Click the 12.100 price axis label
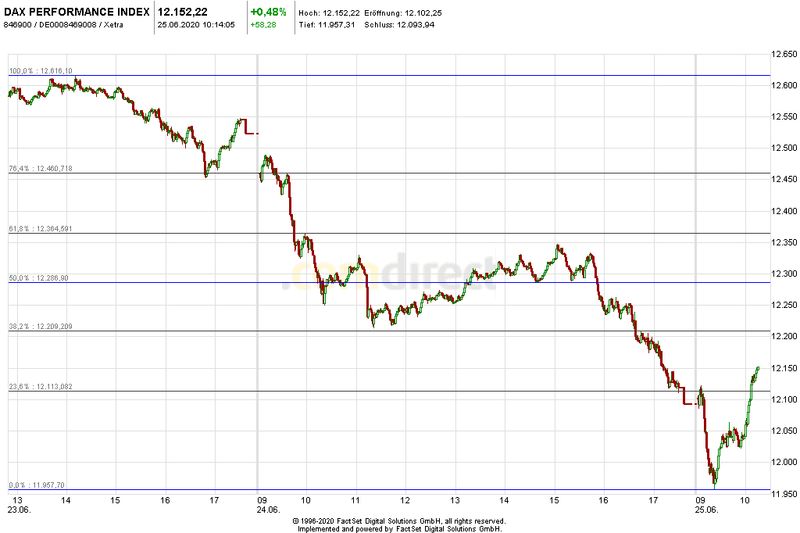The image size is (800, 533). pyautogui.click(x=784, y=399)
